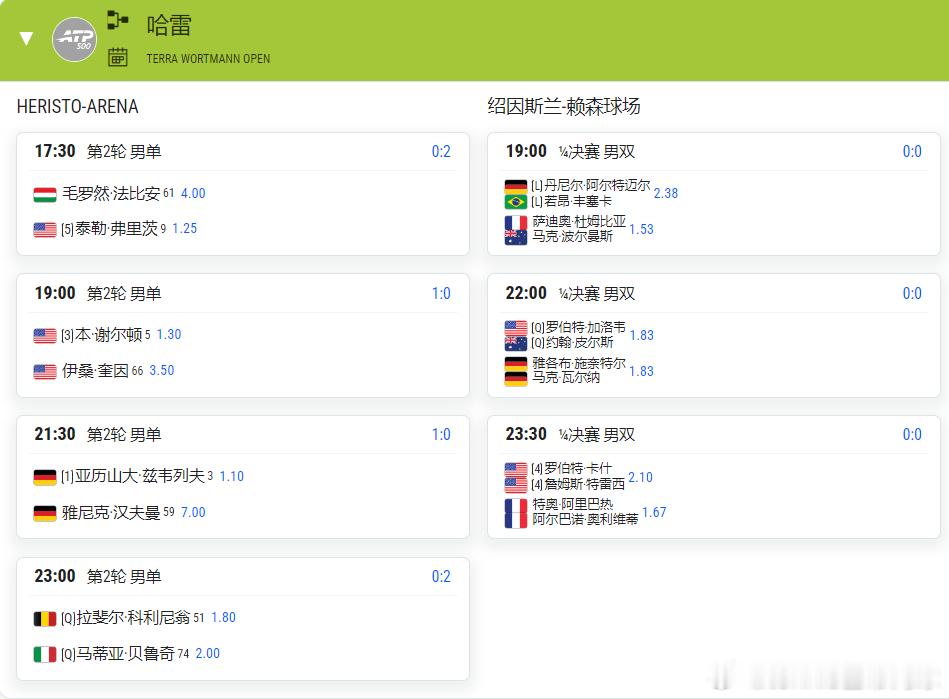The image size is (949, 699).
Task: Open score 1:0 of 19:00 singles match
Action: coord(441,294)
